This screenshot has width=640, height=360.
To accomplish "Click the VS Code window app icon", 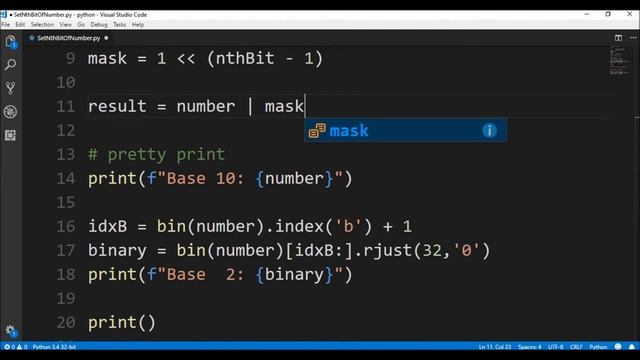I will point(4,14).
